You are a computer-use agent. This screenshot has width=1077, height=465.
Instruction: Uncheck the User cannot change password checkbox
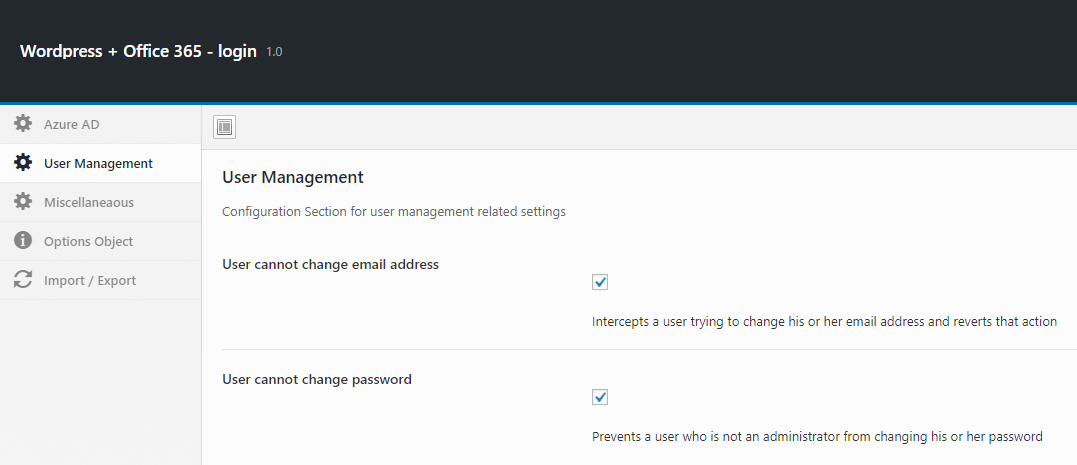[600, 397]
